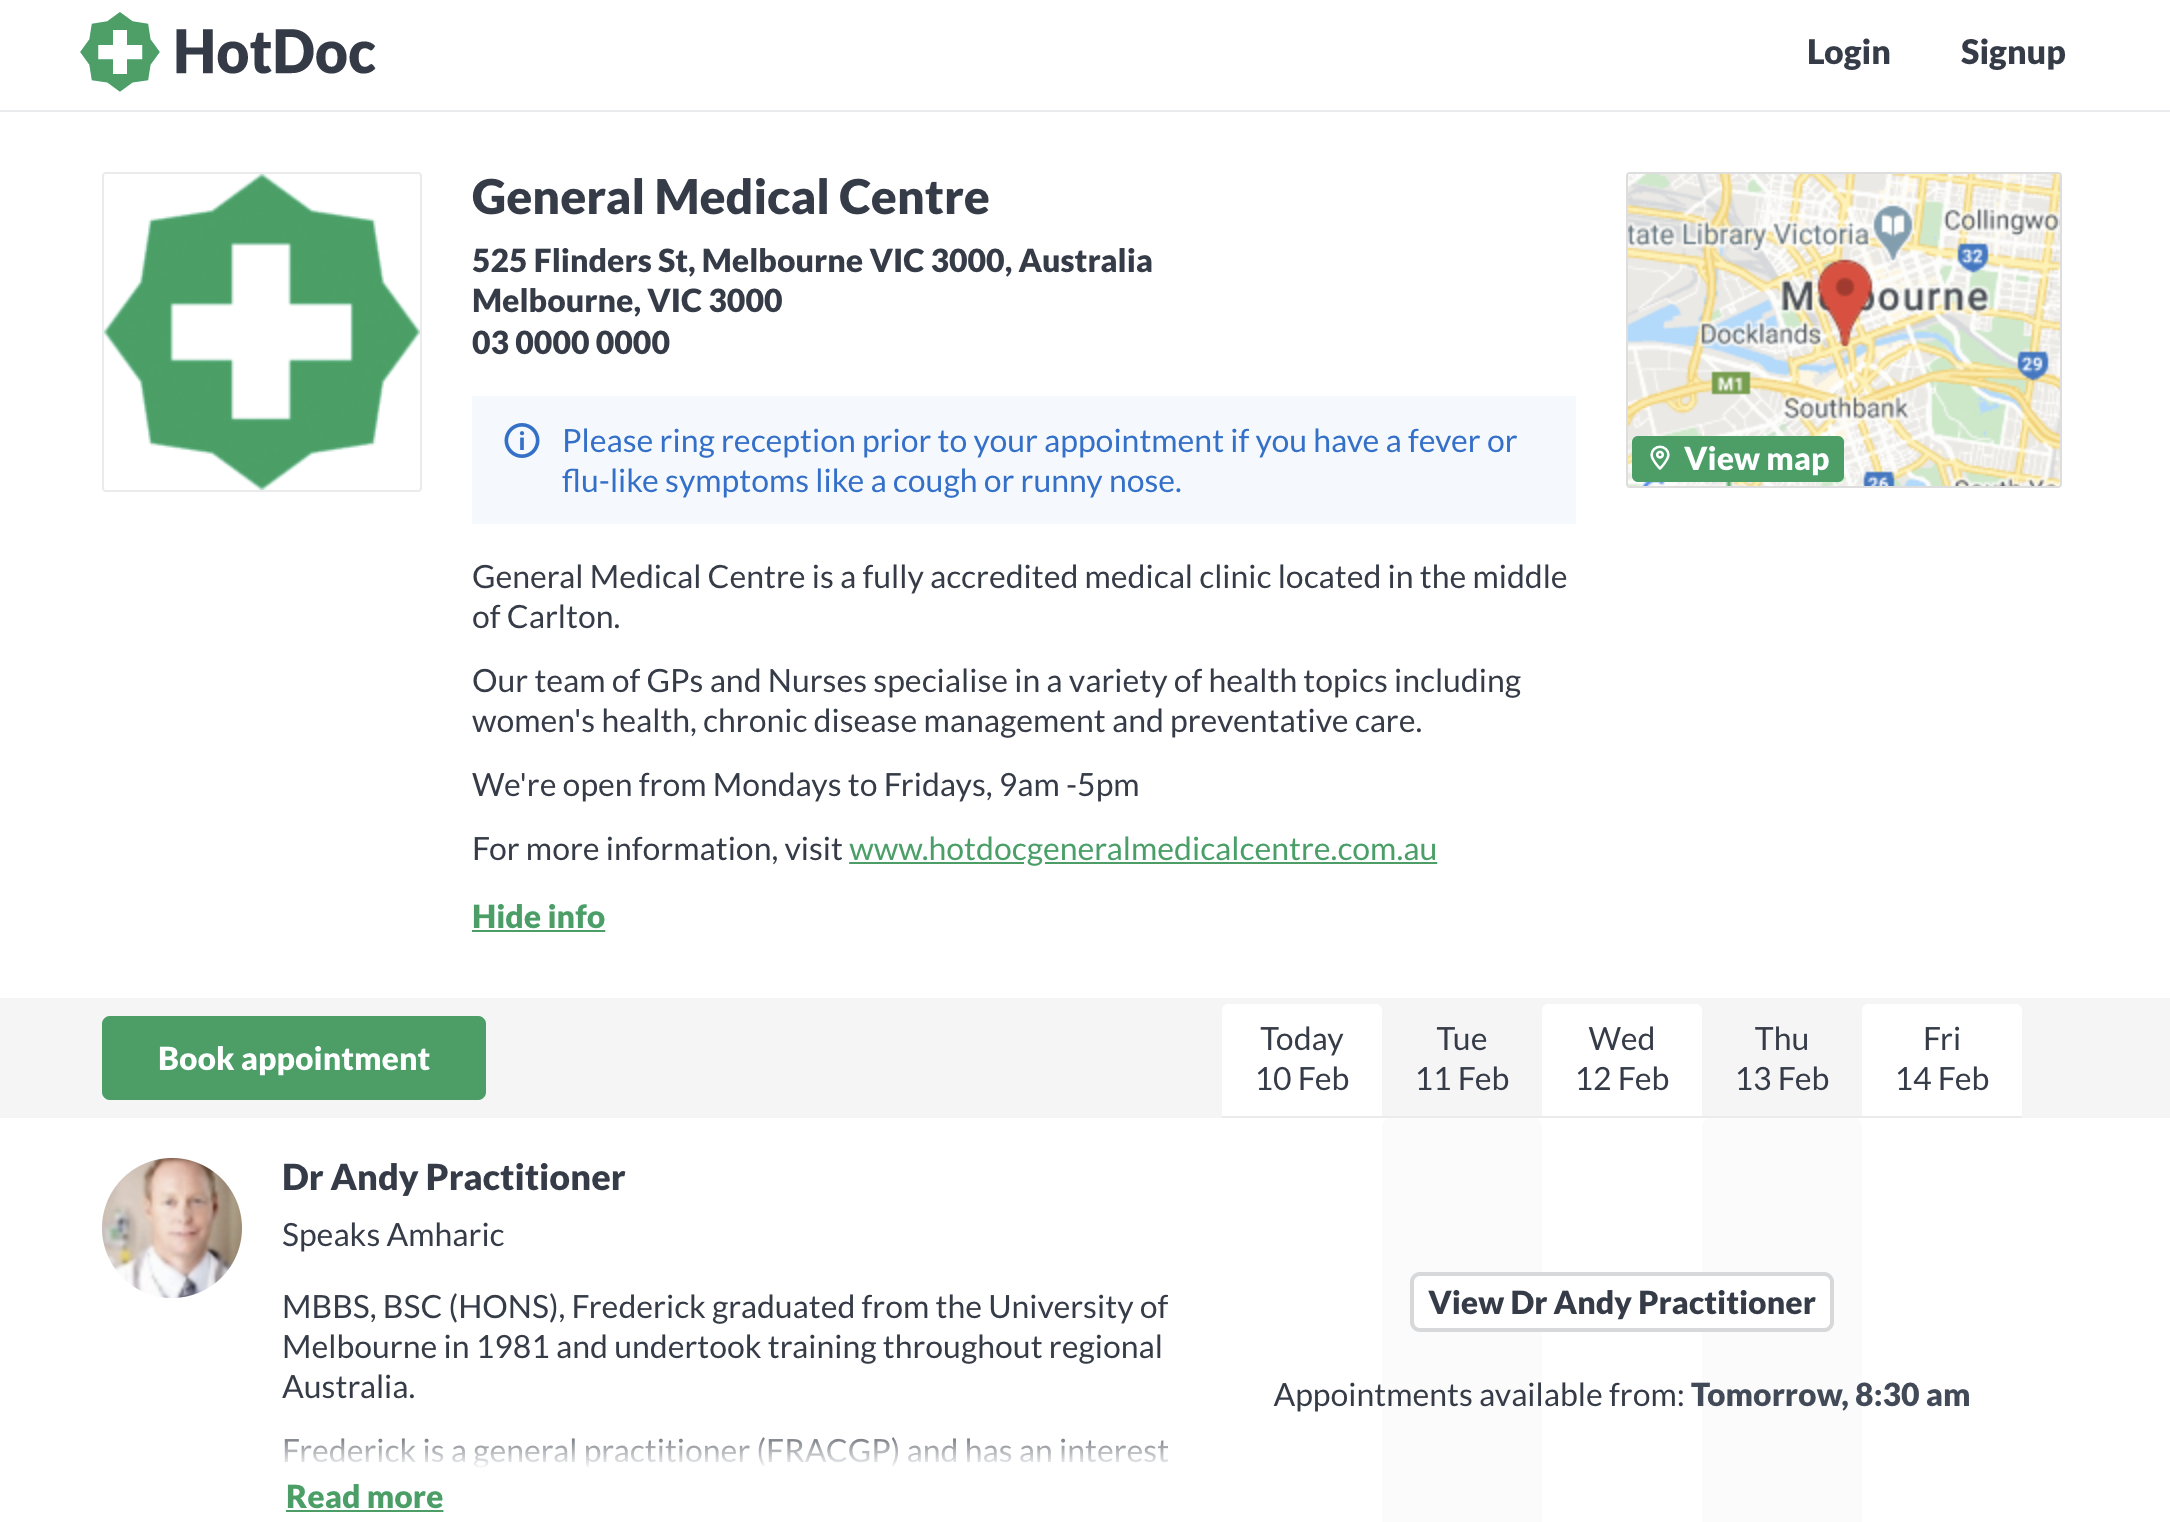The width and height of the screenshot is (2170, 1522).
Task: Select the Wed 12 Feb date tab
Action: (1622, 1059)
